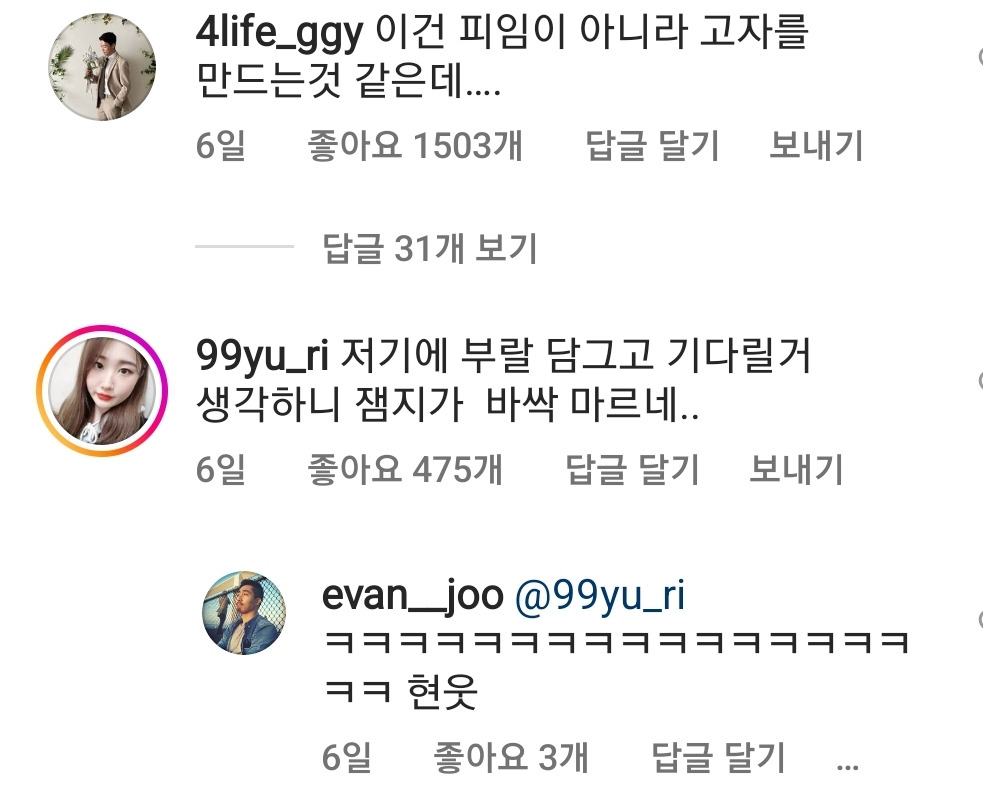Like the 99yu_ri comment heart

pyautogui.click(x=980, y=380)
